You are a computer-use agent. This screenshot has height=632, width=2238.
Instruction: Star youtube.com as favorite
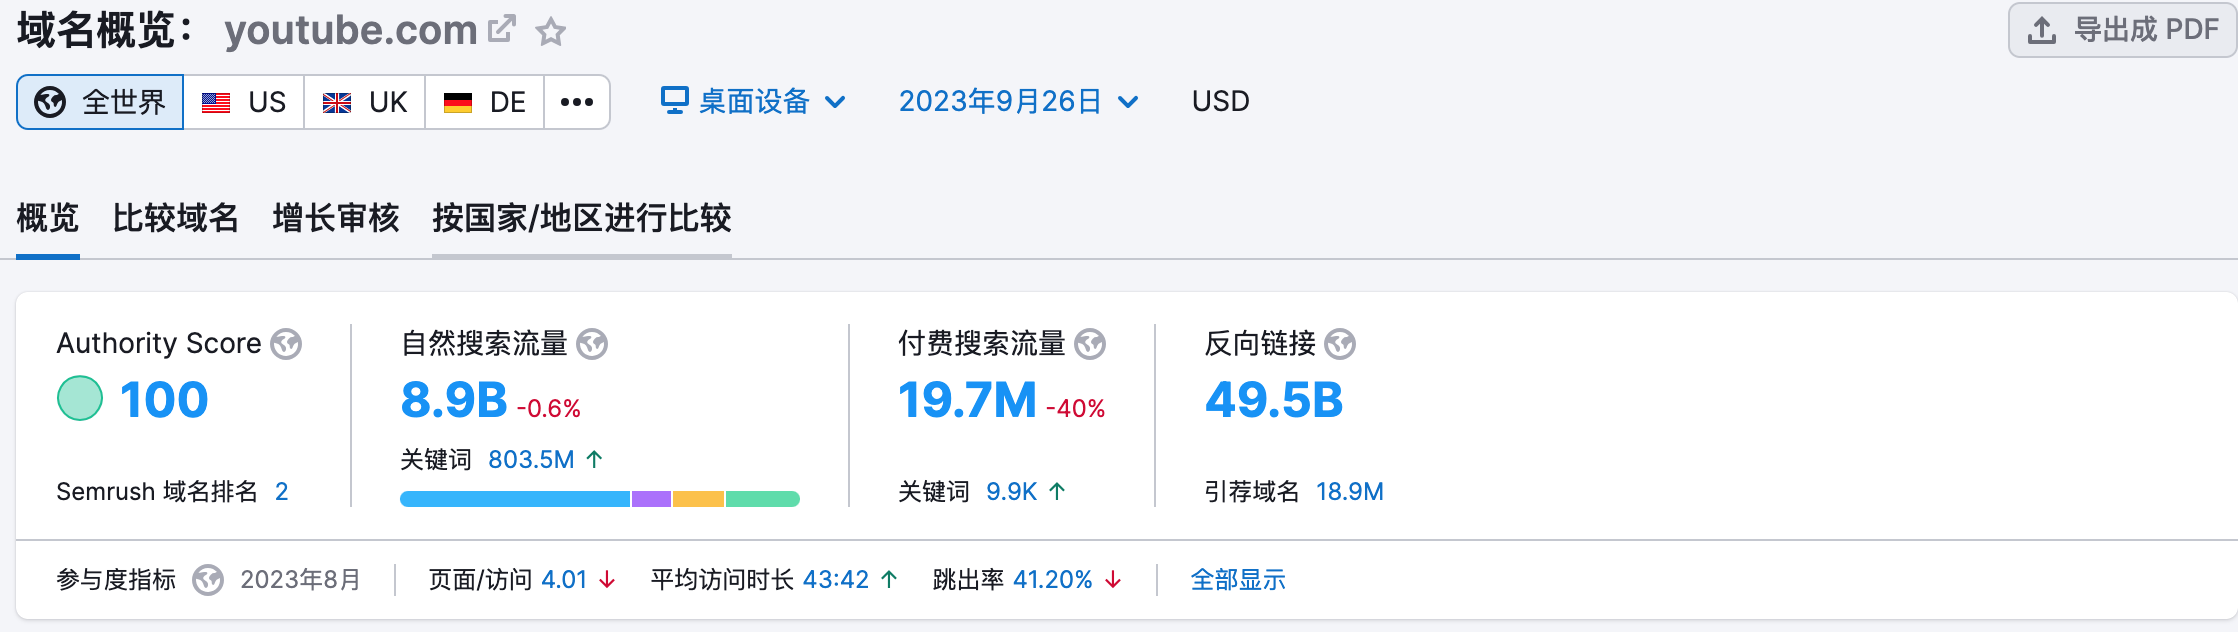[x=551, y=32]
